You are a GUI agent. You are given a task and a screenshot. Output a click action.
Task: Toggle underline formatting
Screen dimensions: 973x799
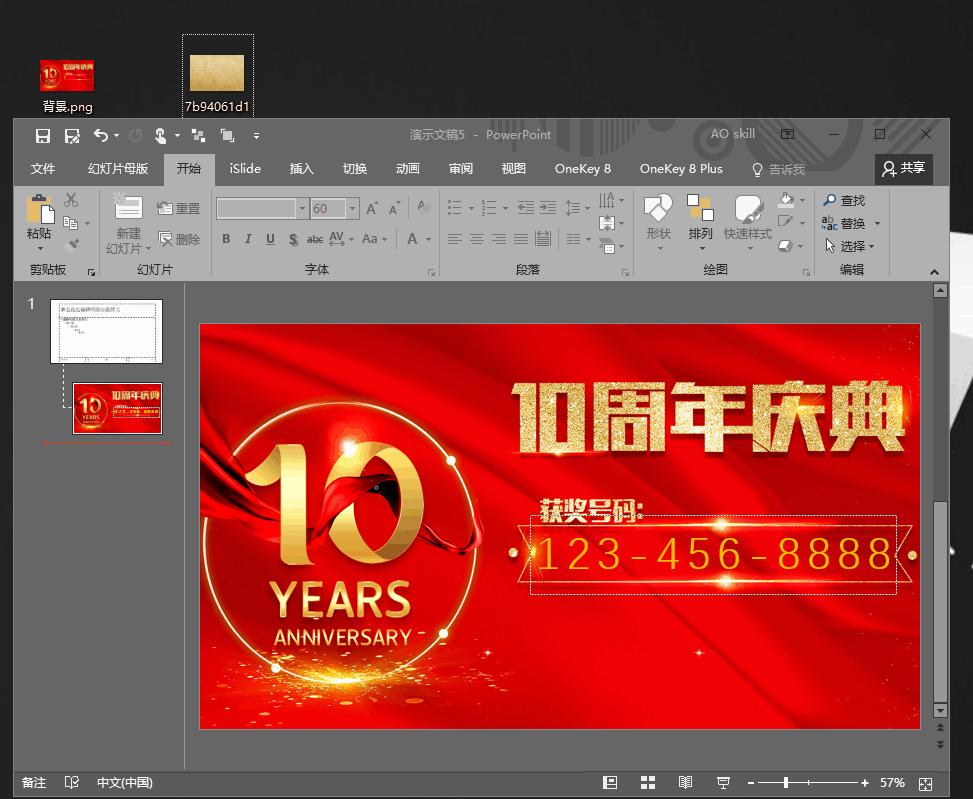coord(269,239)
